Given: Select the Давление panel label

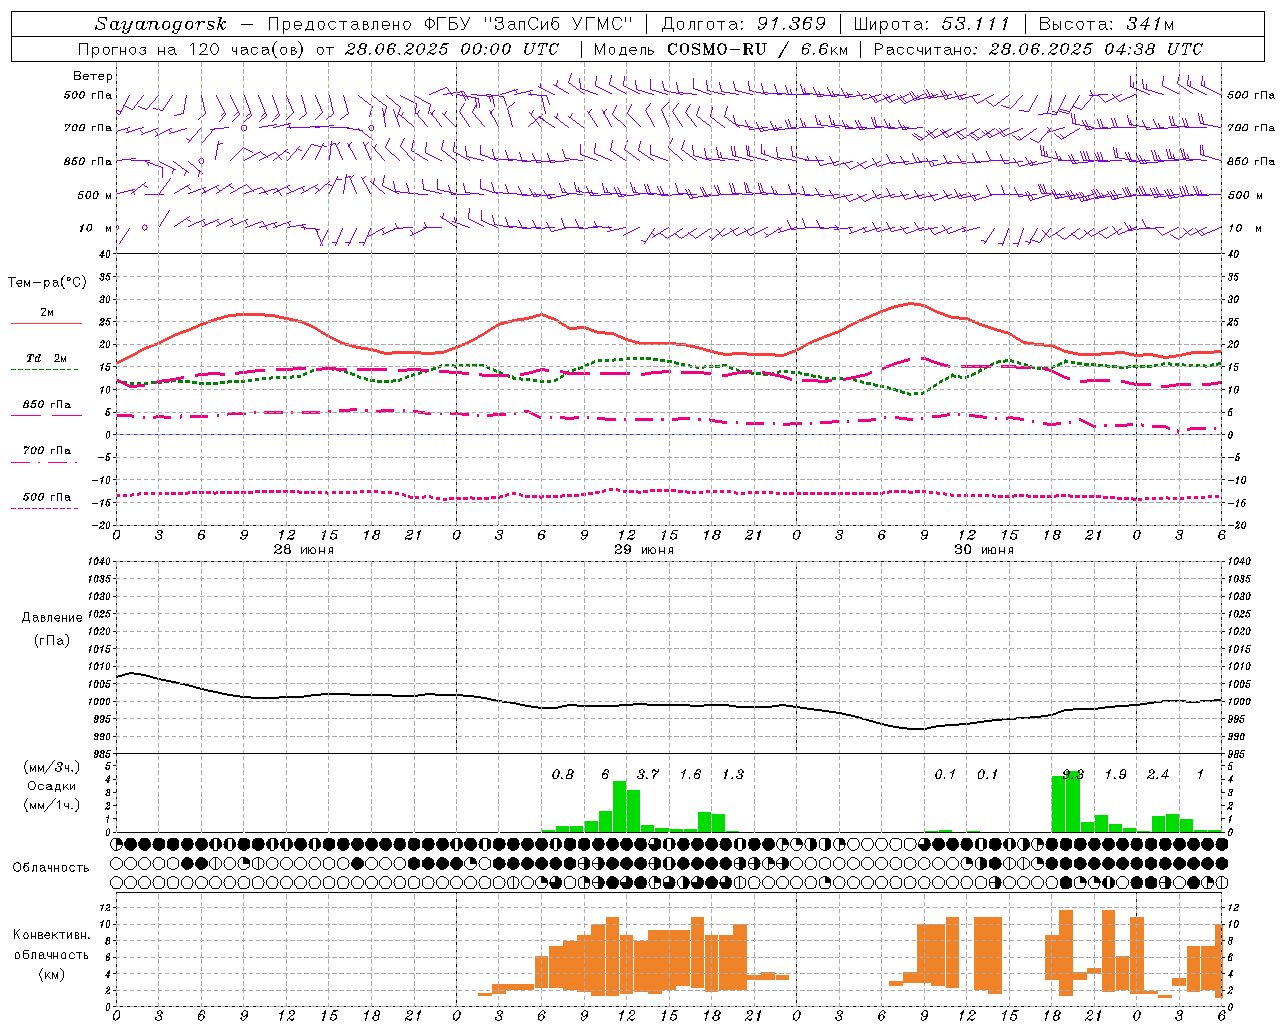Looking at the screenshot, I should [x=52, y=618].
